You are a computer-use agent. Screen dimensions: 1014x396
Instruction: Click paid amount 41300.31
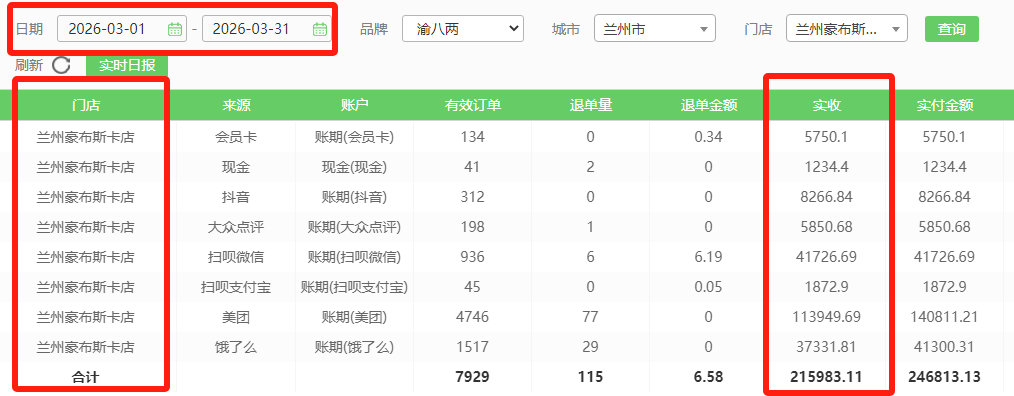click(x=945, y=347)
